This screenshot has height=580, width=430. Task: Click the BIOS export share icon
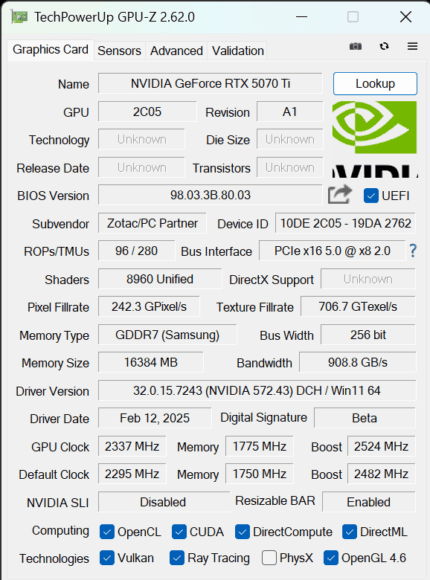[339, 194]
